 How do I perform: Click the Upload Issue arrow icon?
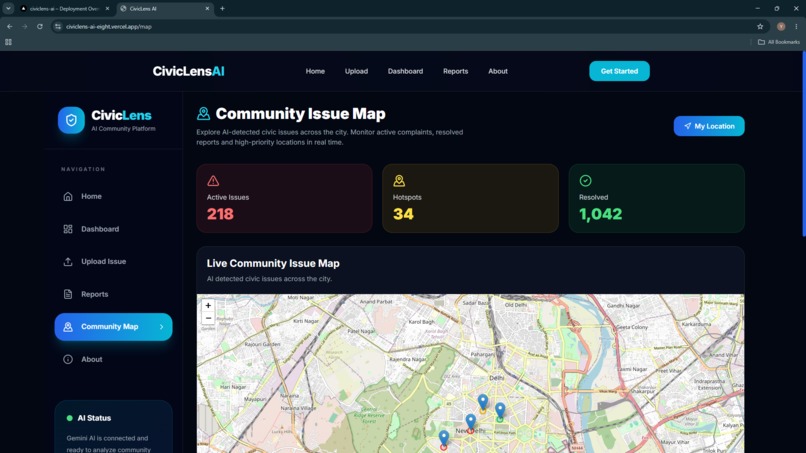(x=68, y=262)
